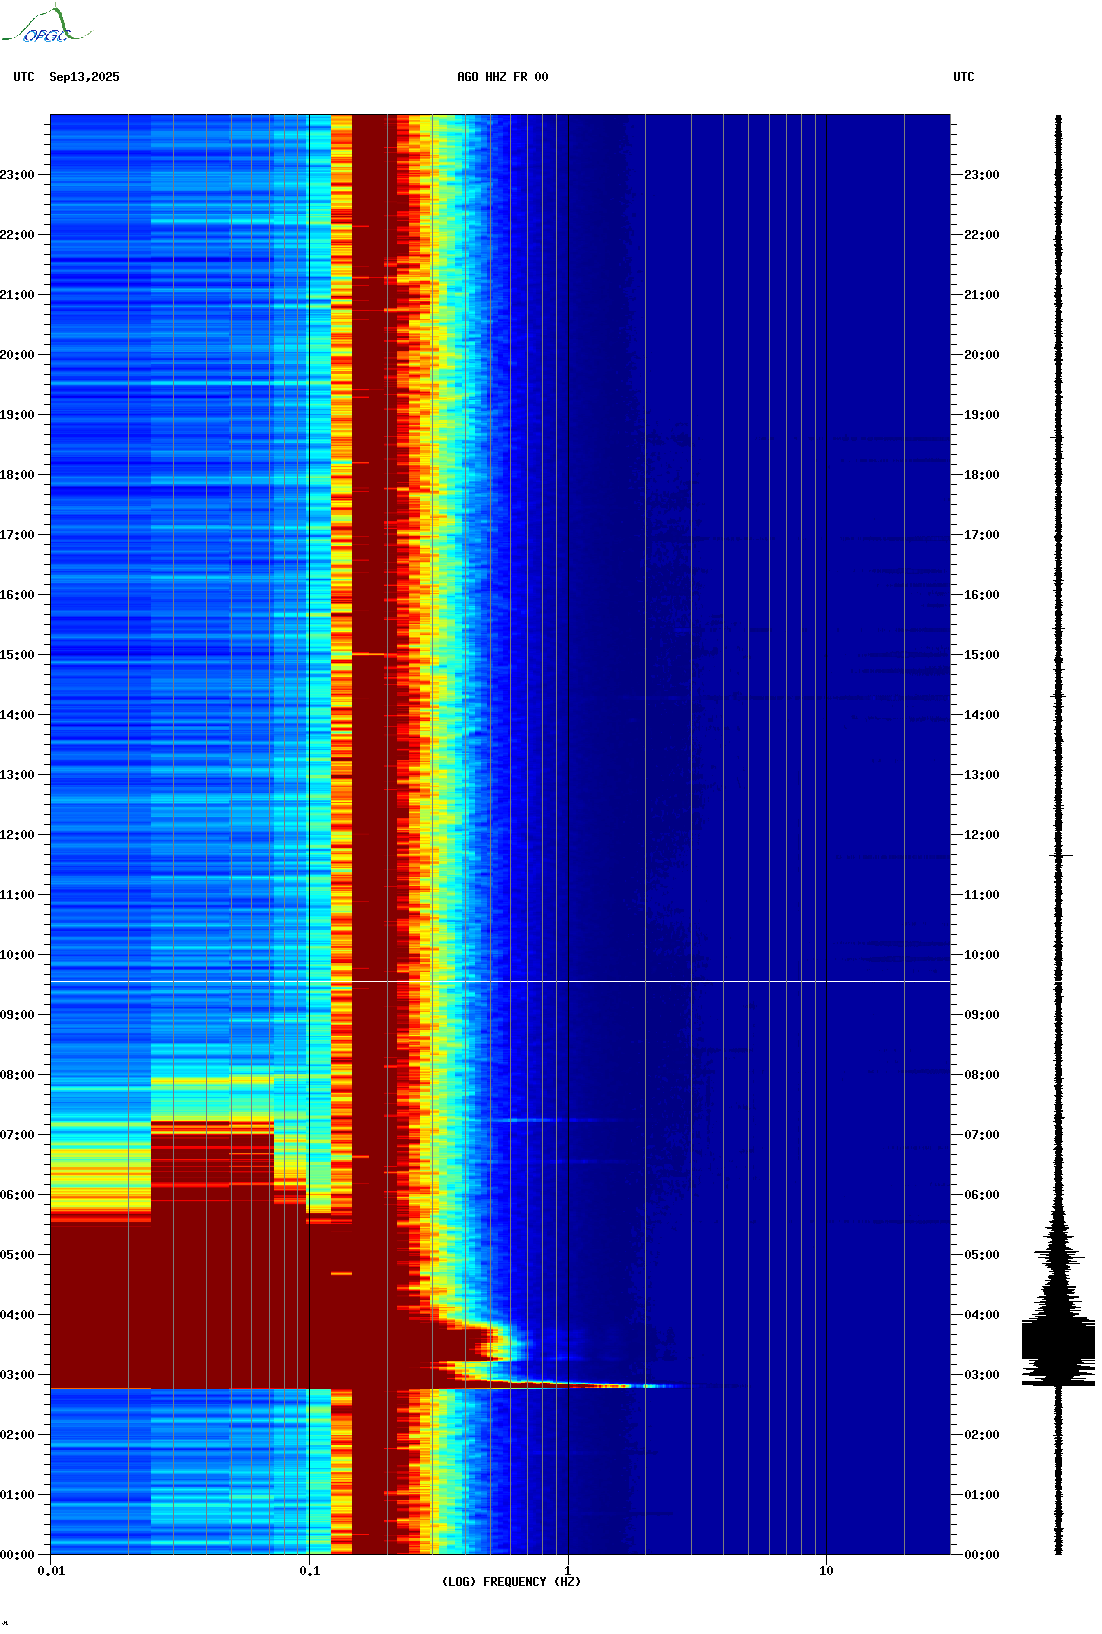The height and width of the screenshot is (1634, 1102).
Task: Click the (LOG) FREQUENCY (HZ) axis title
Action: click(x=511, y=1581)
